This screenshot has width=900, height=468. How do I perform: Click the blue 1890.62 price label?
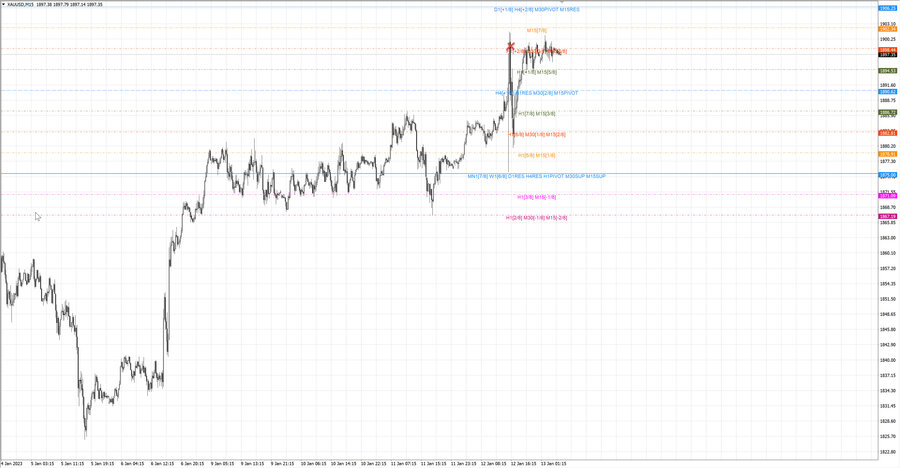888,92
